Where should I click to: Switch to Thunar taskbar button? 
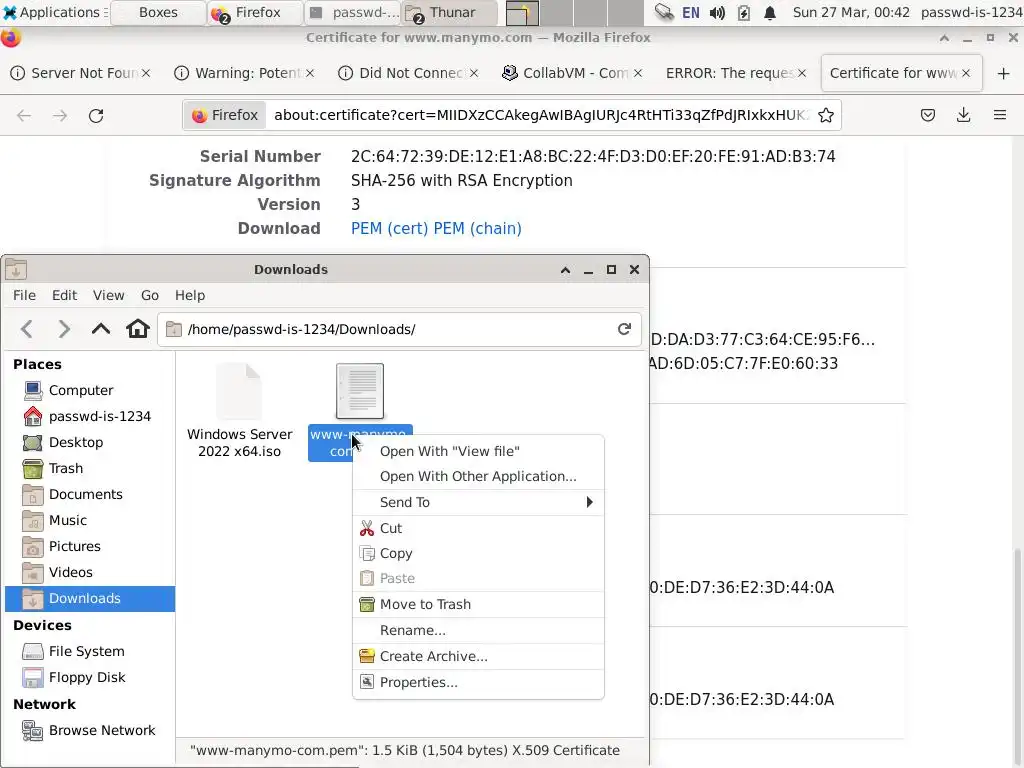click(x=451, y=12)
